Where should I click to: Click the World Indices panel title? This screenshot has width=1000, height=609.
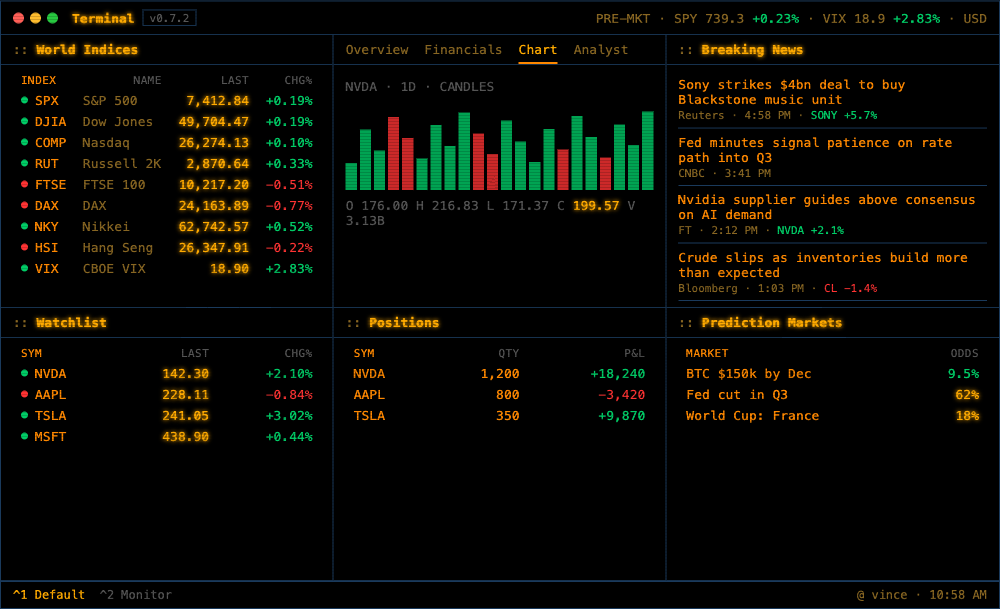click(87, 50)
